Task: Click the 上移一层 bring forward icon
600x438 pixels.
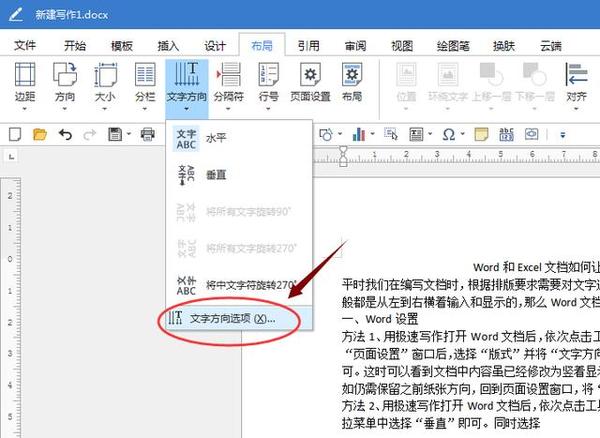Action: point(491,75)
